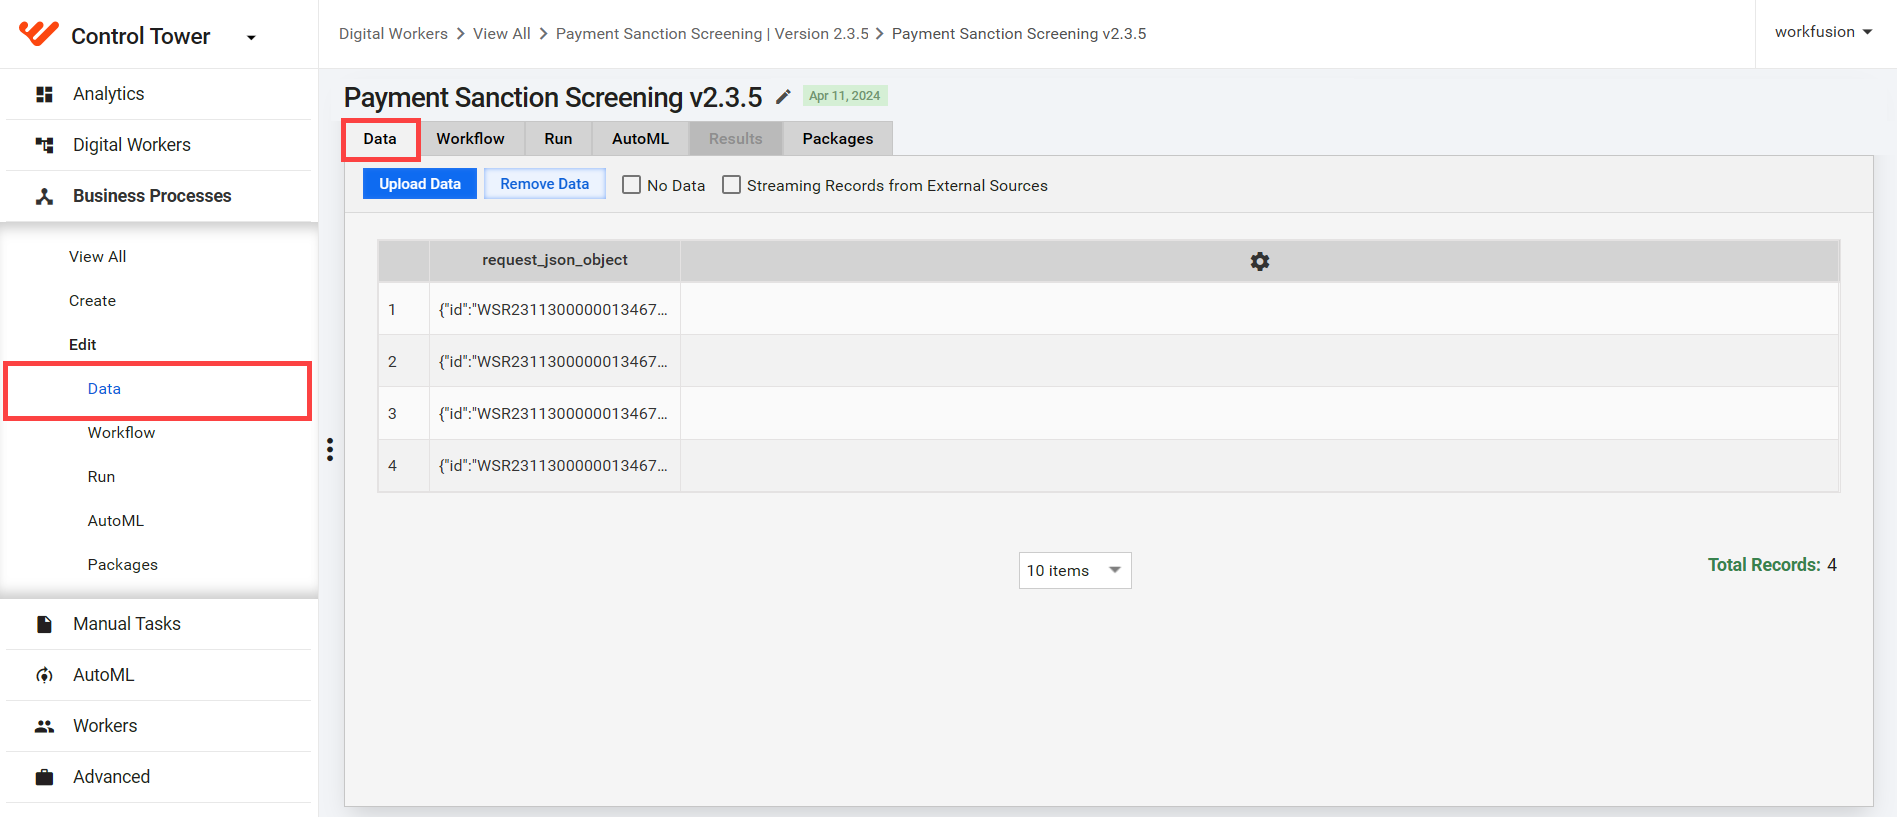
Task: Open Payment Sanction Screening Version 2.3.5 breadcrumb
Action: point(712,34)
